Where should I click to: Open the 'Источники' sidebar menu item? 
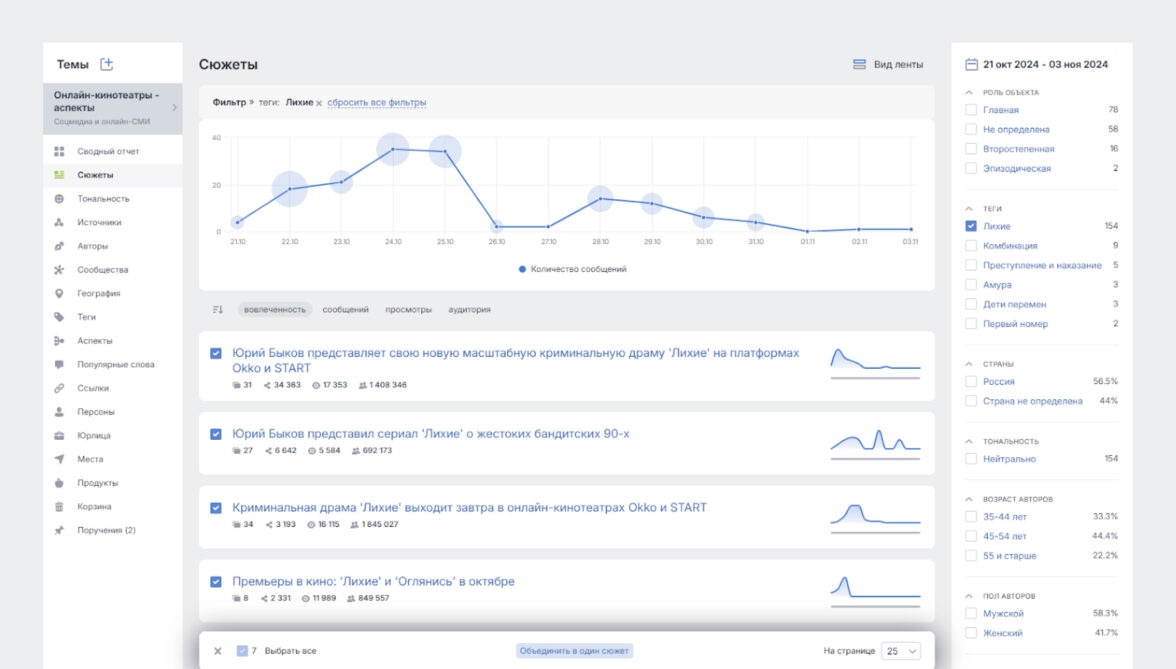click(x=99, y=223)
